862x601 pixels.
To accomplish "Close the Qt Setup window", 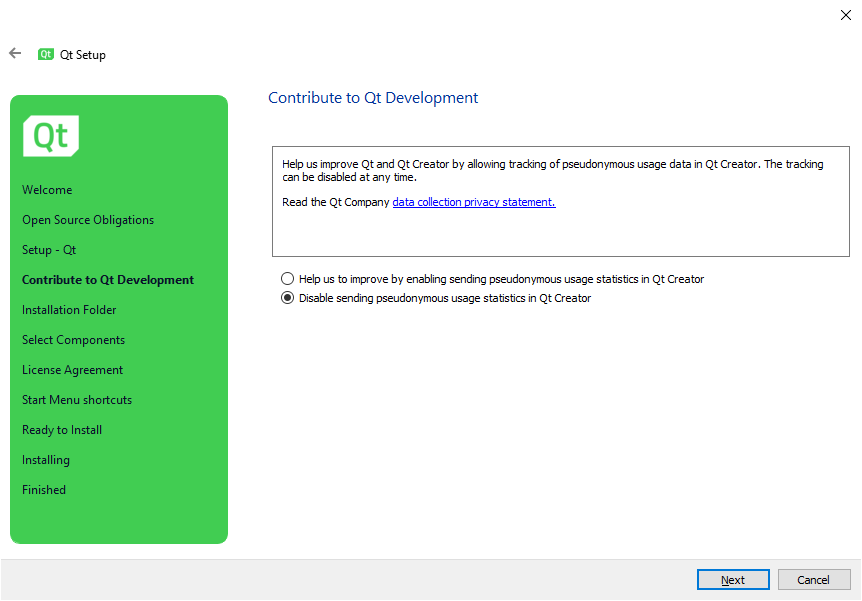I will coord(846,15).
